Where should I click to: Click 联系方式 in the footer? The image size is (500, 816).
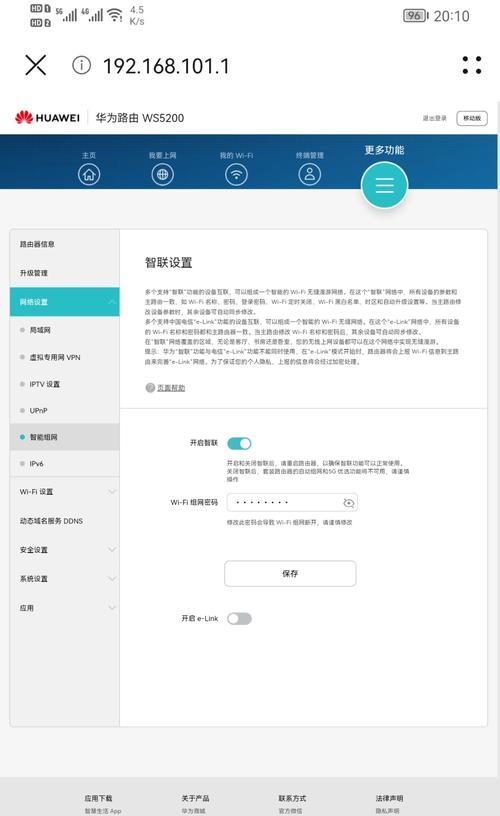coord(292,798)
